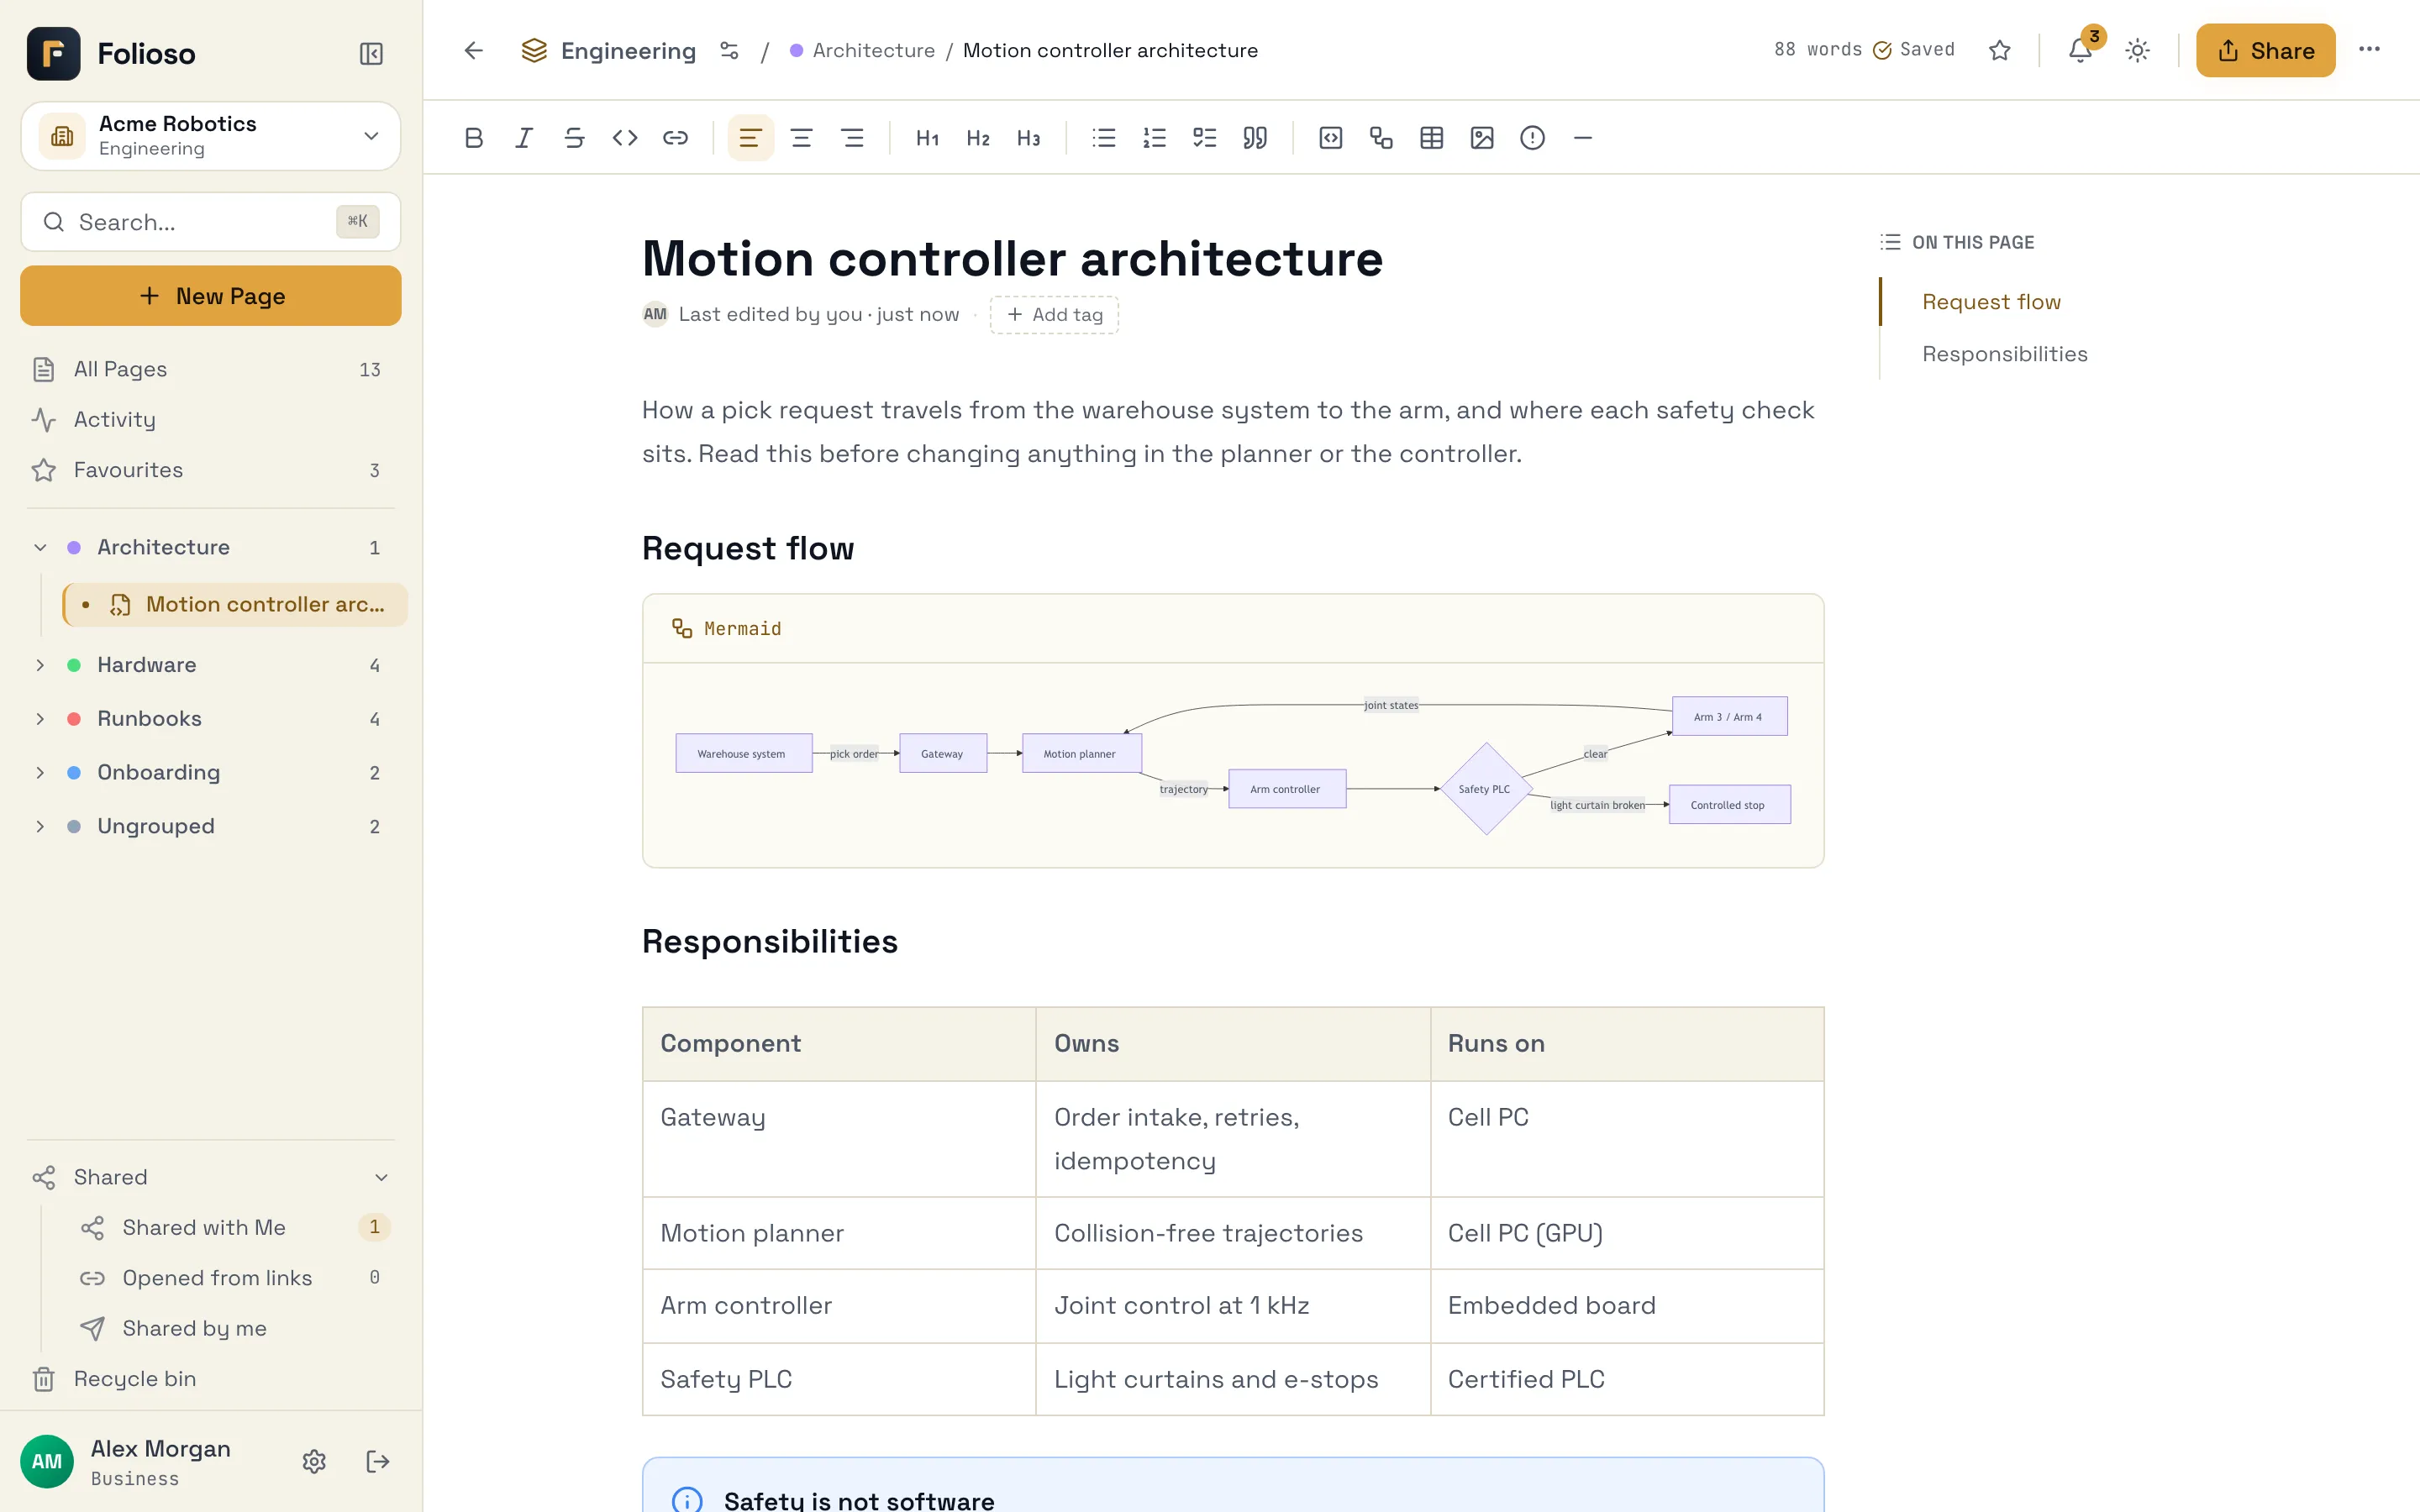Apply strikethrough formatting
Screen dimensions: 2420x1512
click(574, 138)
